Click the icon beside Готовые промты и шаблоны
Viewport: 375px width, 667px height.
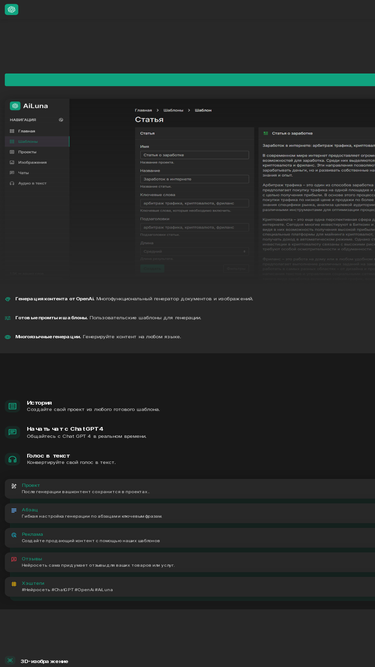pyautogui.click(x=7, y=318)
